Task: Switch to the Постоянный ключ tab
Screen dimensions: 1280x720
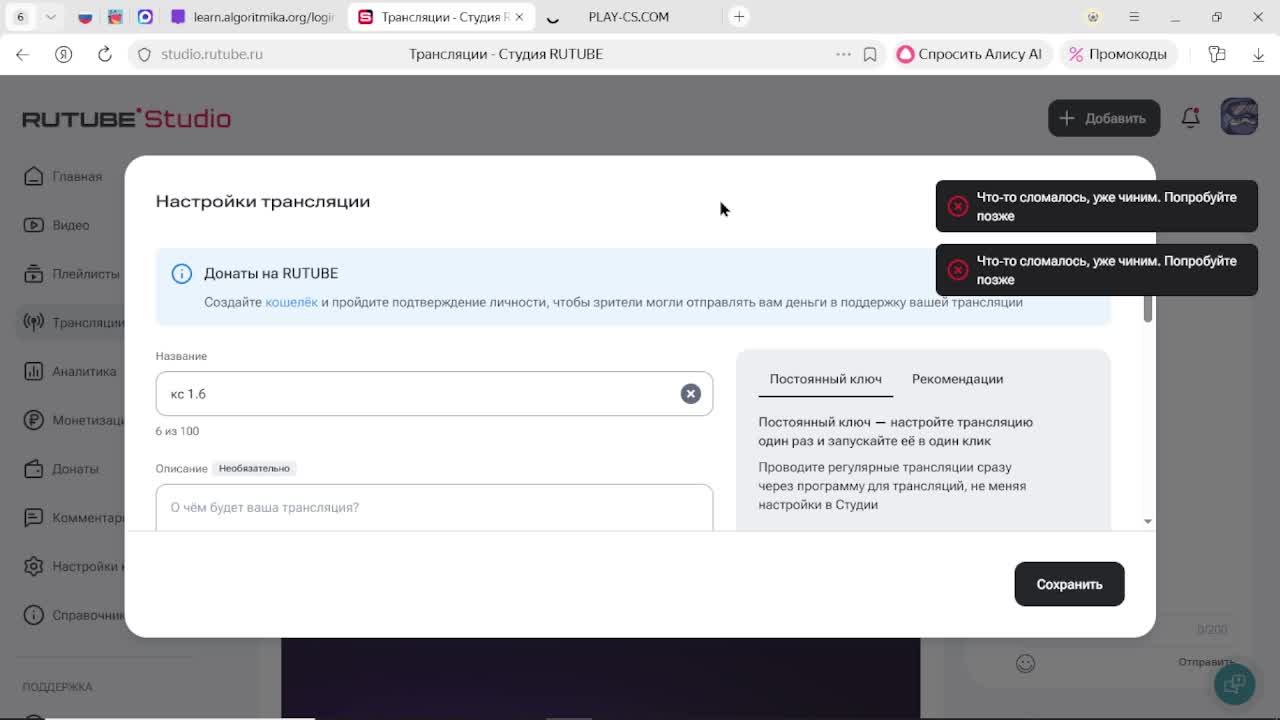Action: (x=826, y=379)
